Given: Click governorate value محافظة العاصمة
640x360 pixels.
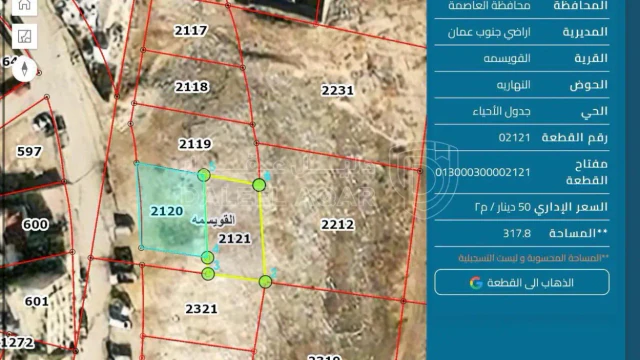Looking at the screenshot, I should pyautogui.click(x=489, y=6).
